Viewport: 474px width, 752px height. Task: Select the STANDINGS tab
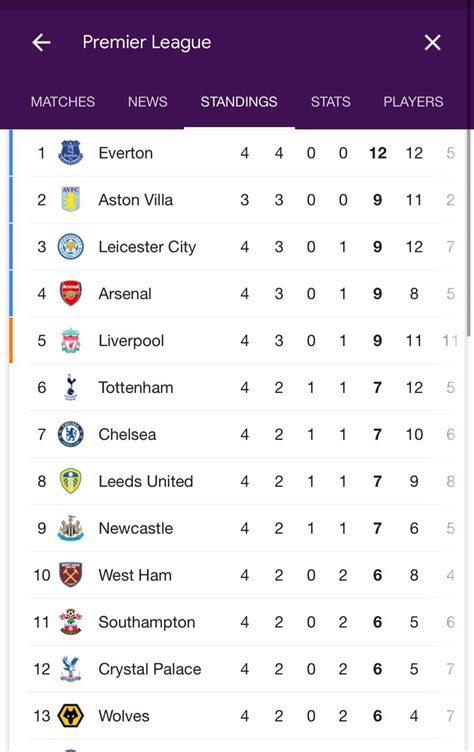click(239, 102)
